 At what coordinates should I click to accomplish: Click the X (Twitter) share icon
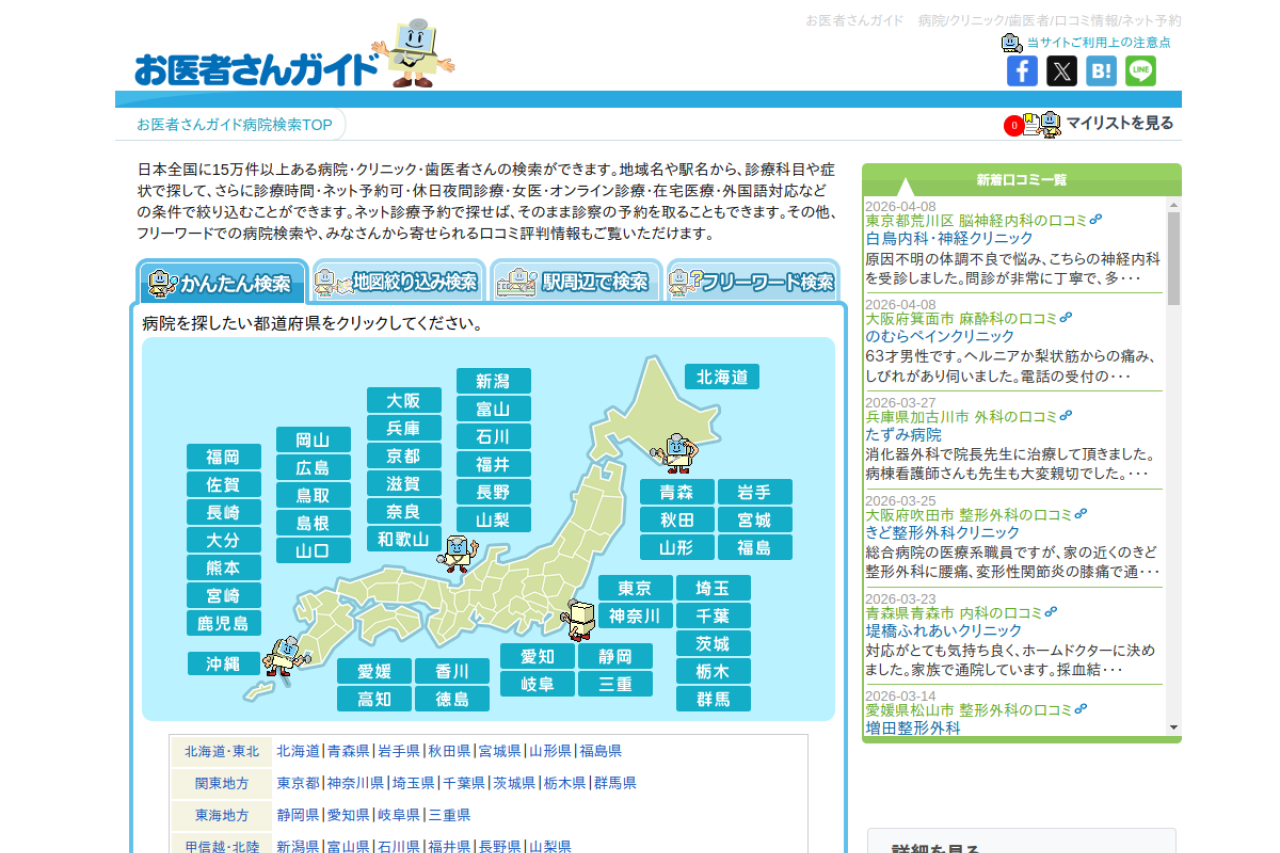(x=1061, y=71)
